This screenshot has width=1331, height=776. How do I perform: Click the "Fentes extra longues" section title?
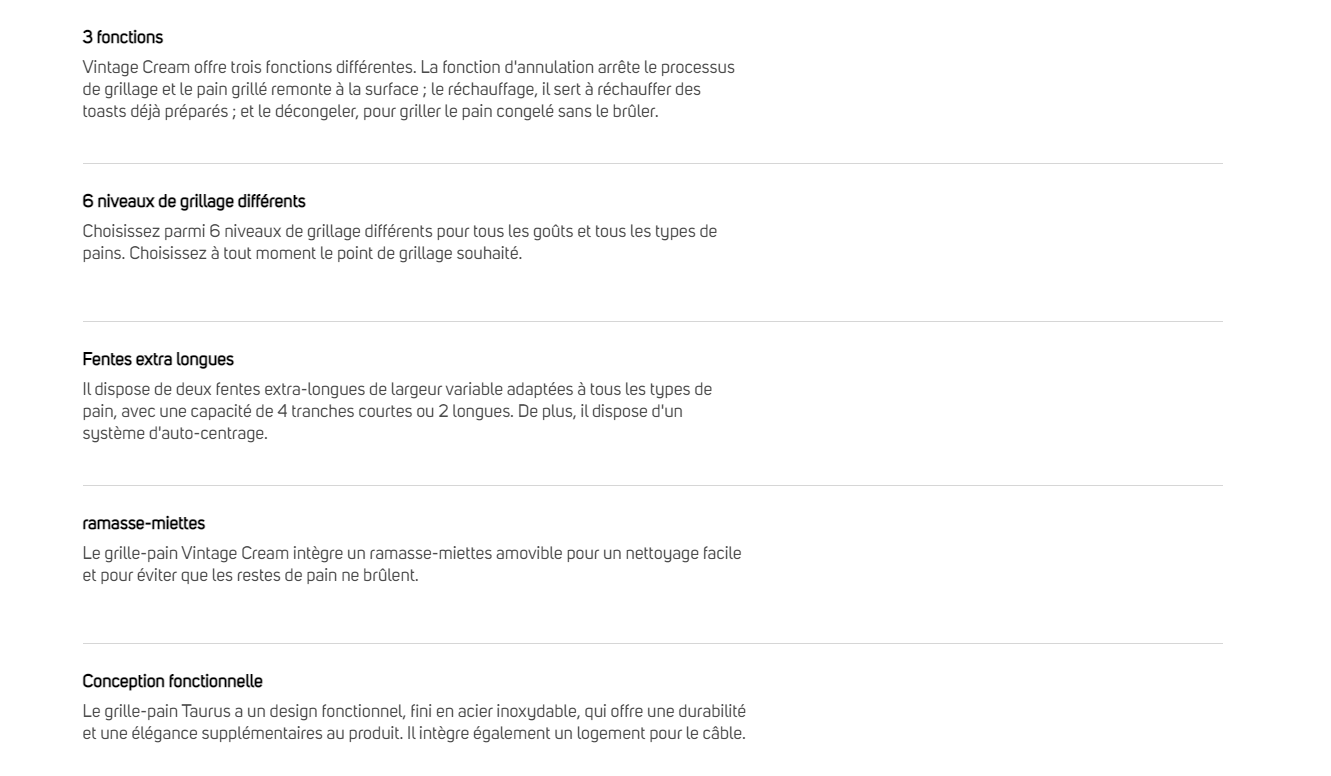[x=158, y=359]
